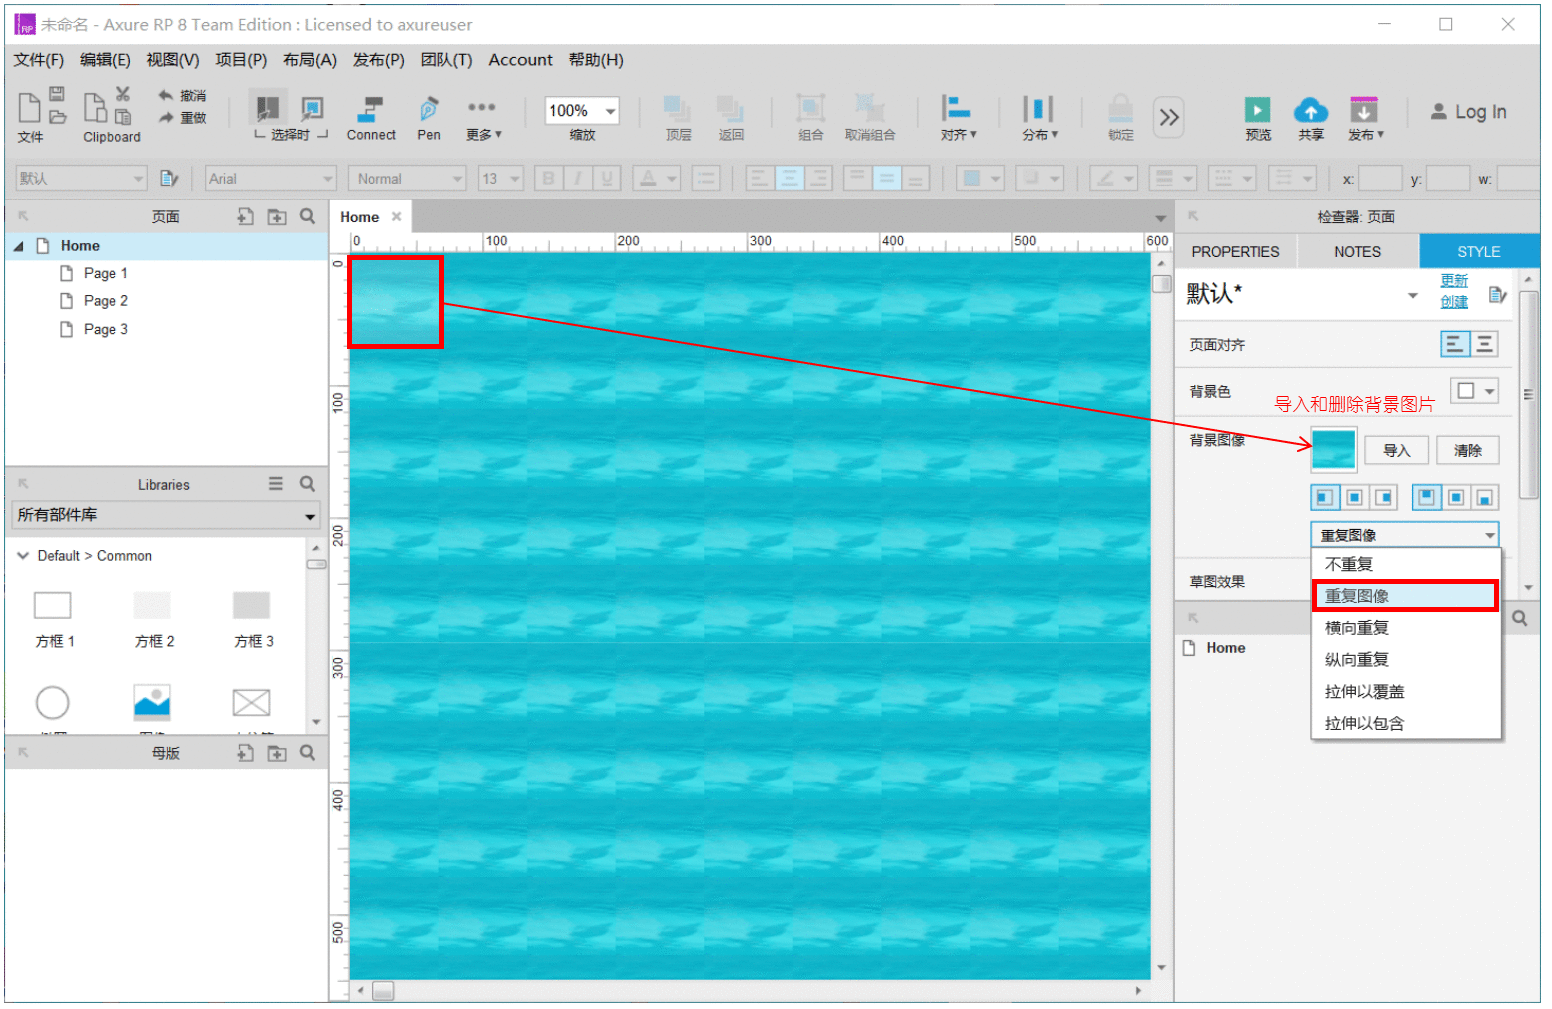Align background image vertically top
1552x1009 pixels.
coord(1426,497)
